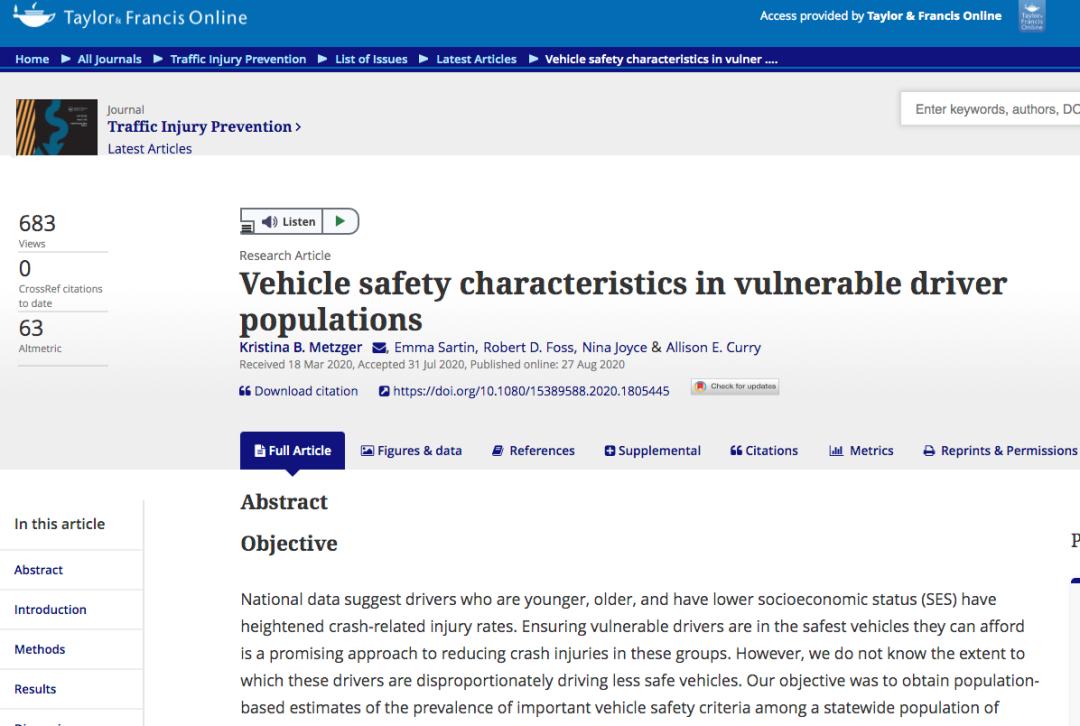
Task: Click the Taylor & Francis Online logo
Action: (x=130, y=17)
